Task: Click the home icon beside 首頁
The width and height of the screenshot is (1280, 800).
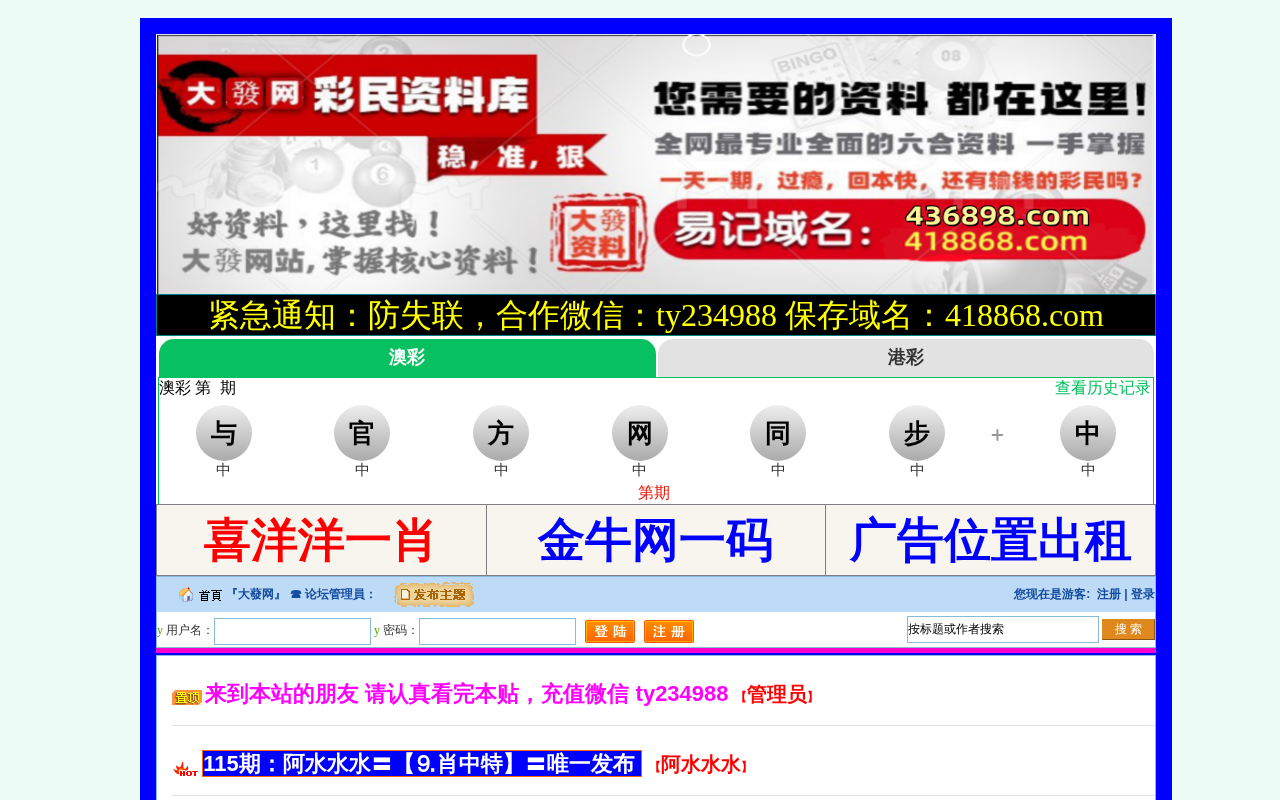Action: point(186,595)
